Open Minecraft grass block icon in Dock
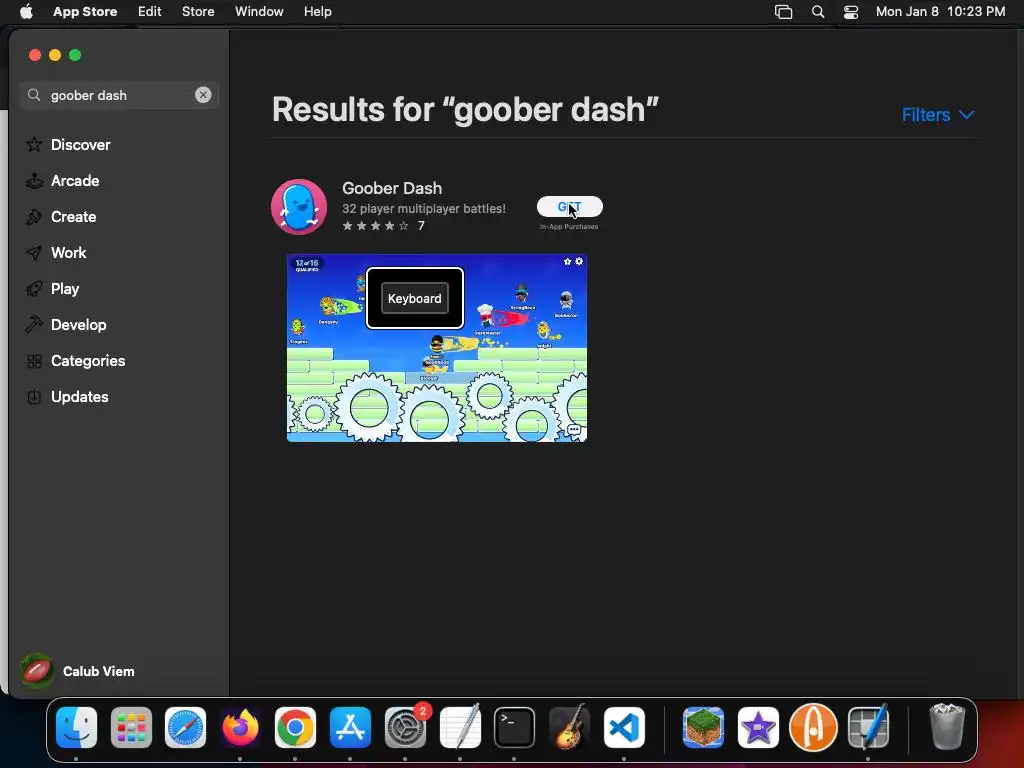Screen dimensions: 1024x768 tap(703, 727)
